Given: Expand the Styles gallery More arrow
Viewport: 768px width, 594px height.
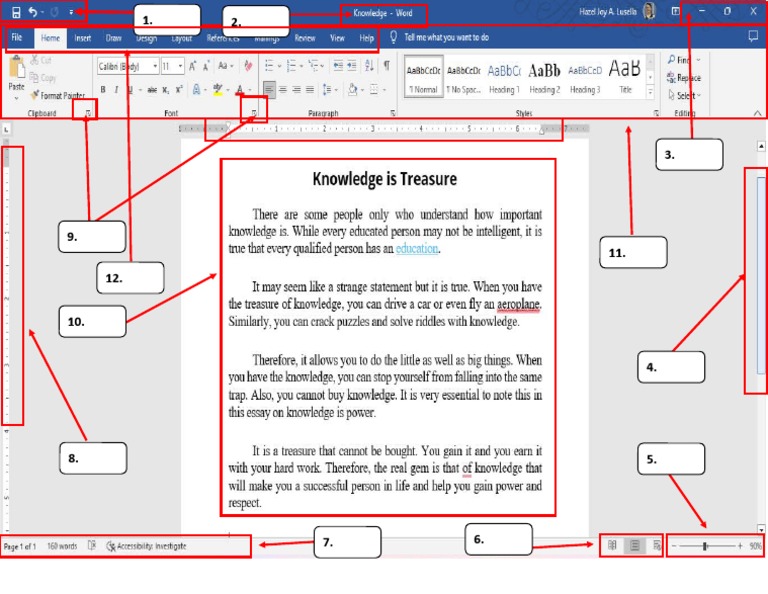Looking at the screenshot, I should [x=650, y=92].
